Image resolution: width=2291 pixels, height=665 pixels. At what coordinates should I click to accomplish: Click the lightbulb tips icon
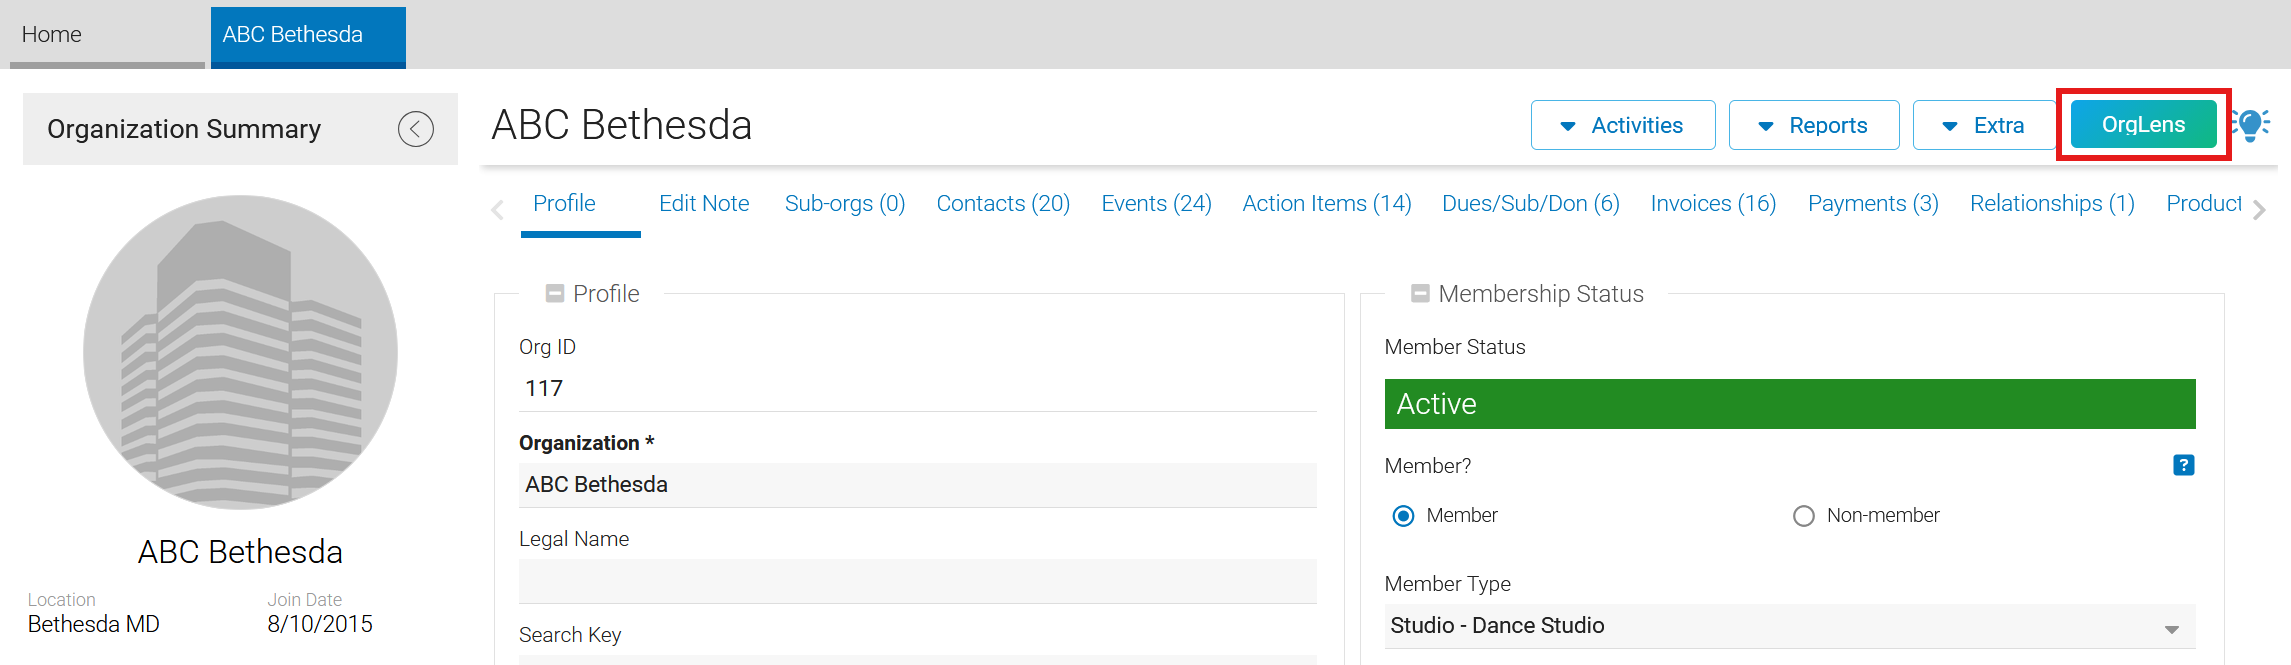click(x=2252, y=124)
